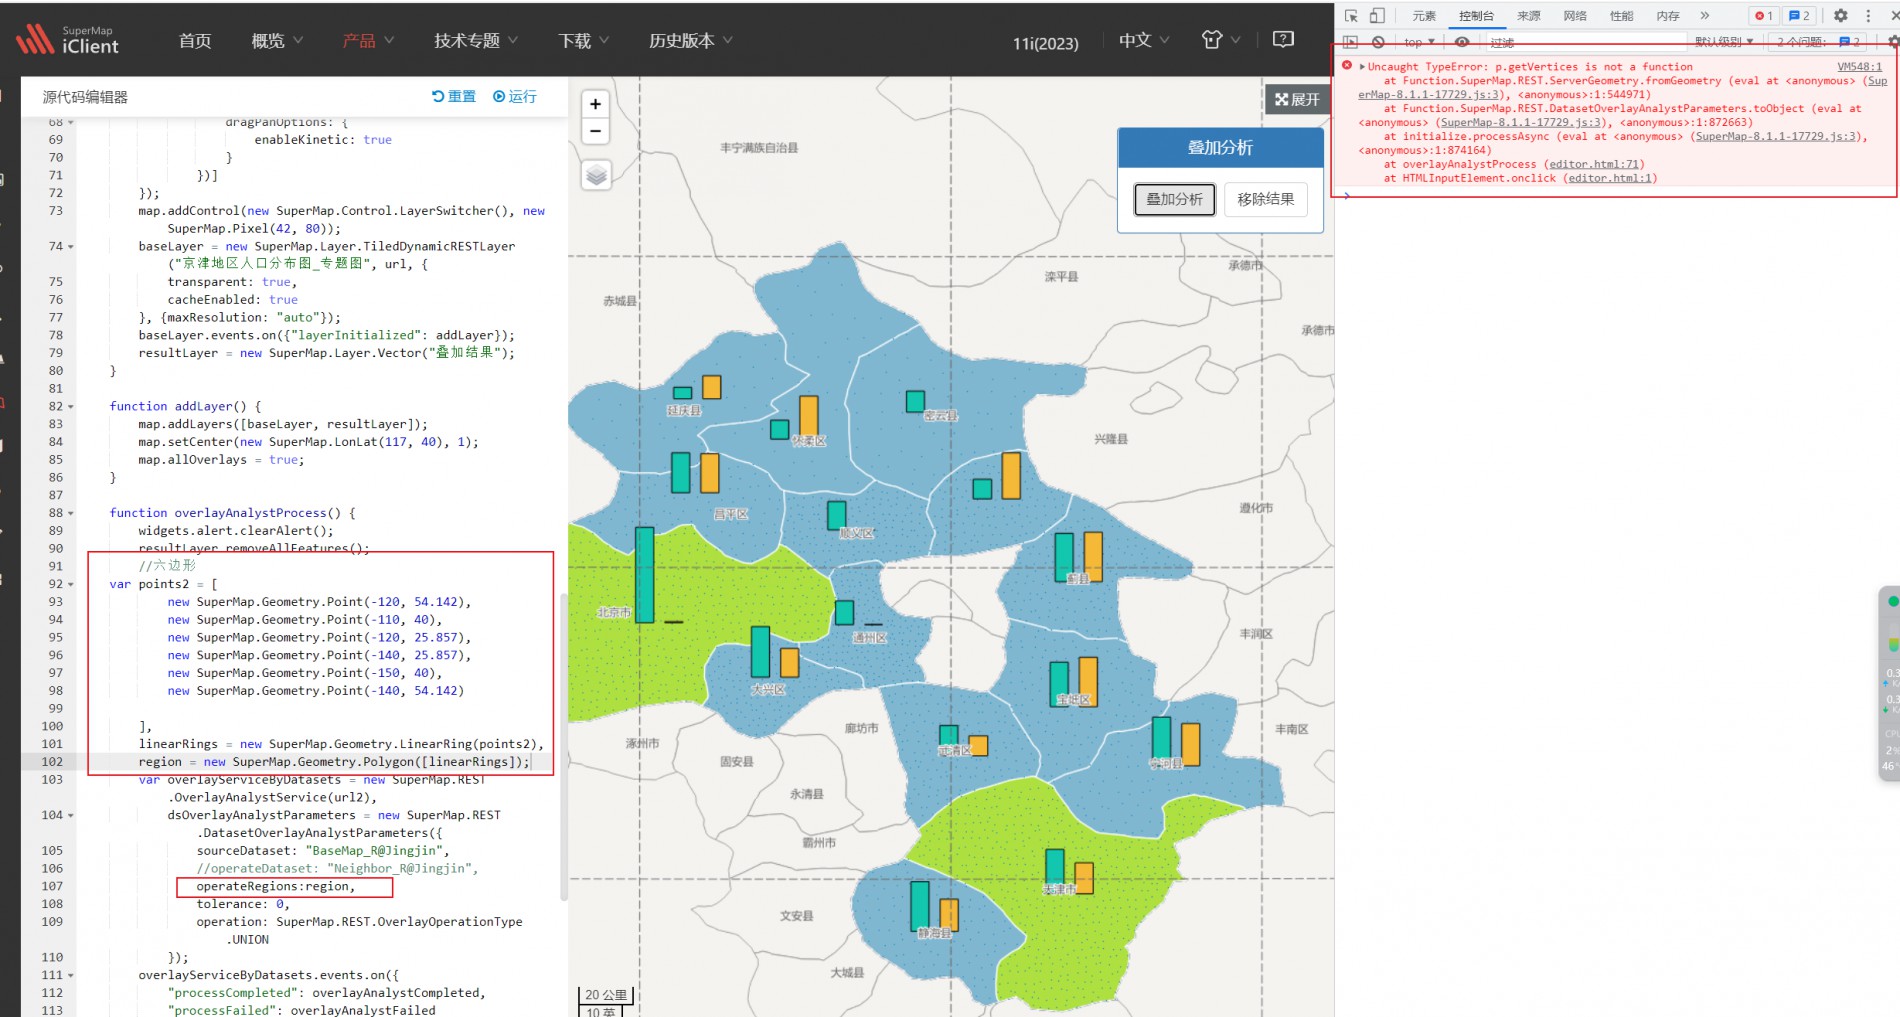Viewport: 1900px width, 1017px height.
Task: Fold code at line 111
Action: 71,975
